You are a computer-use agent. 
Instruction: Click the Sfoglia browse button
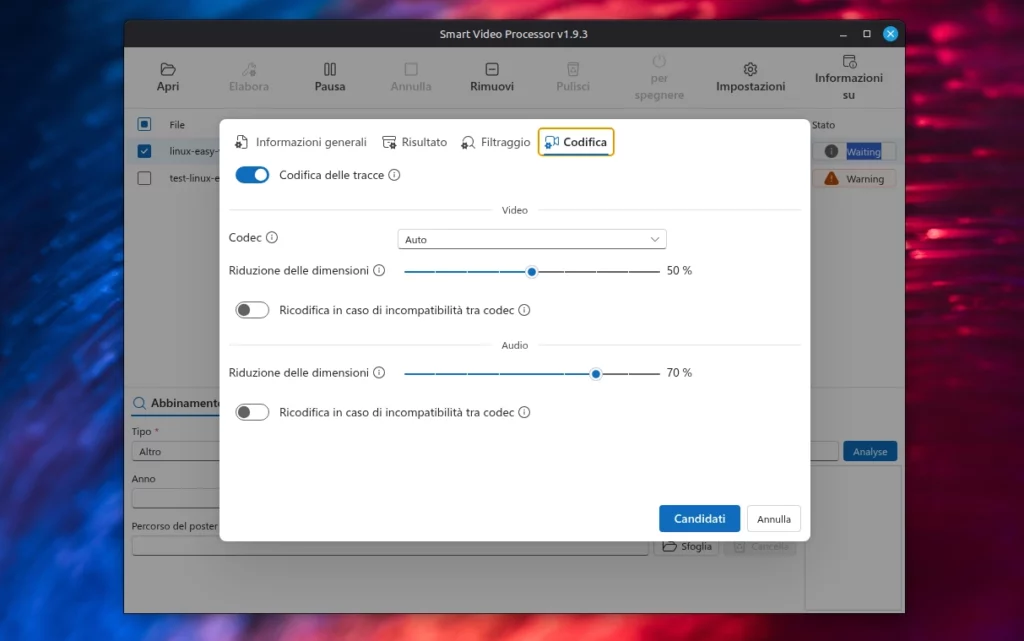pyautogui.click(x=687, y=546)
